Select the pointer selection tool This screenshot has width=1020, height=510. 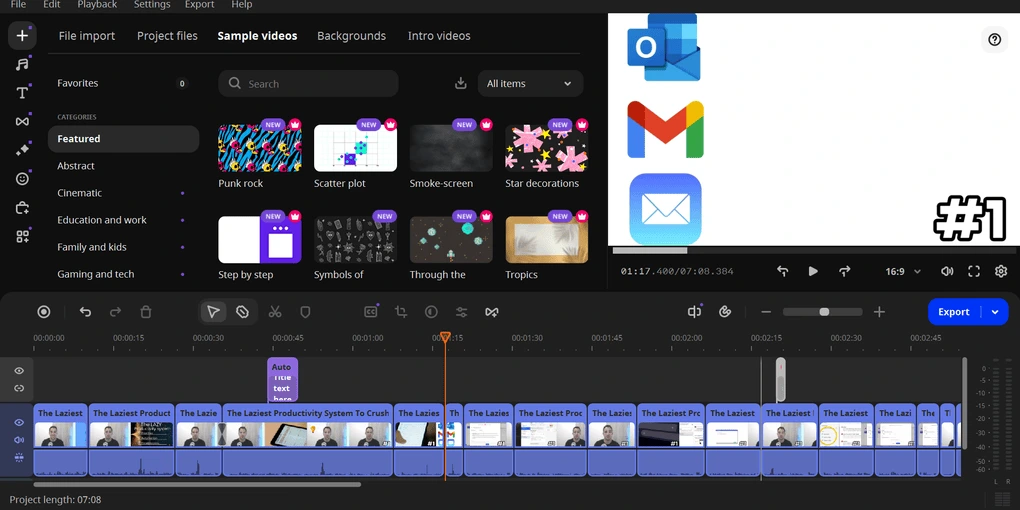(213, 312)
